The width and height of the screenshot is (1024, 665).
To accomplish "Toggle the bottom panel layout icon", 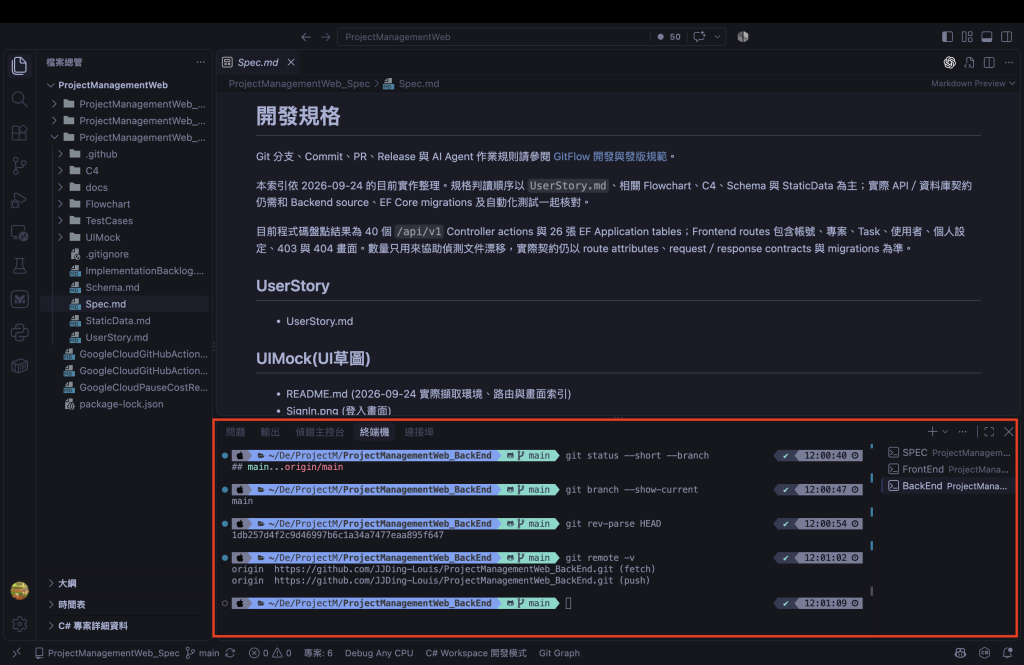I will 987,37.
